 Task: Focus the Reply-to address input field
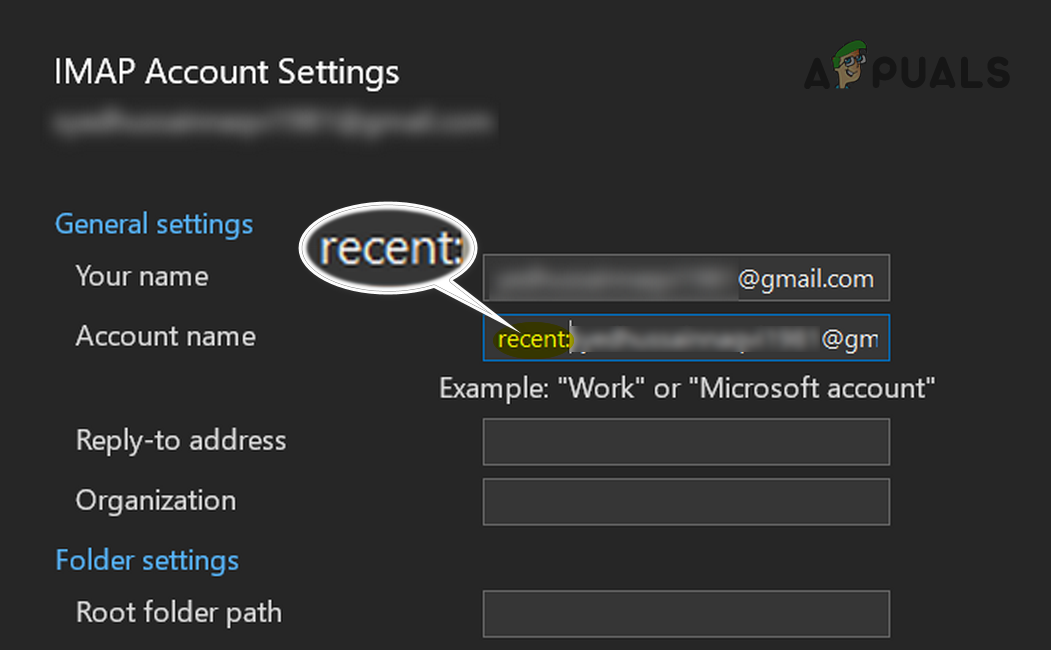[686, 442]
